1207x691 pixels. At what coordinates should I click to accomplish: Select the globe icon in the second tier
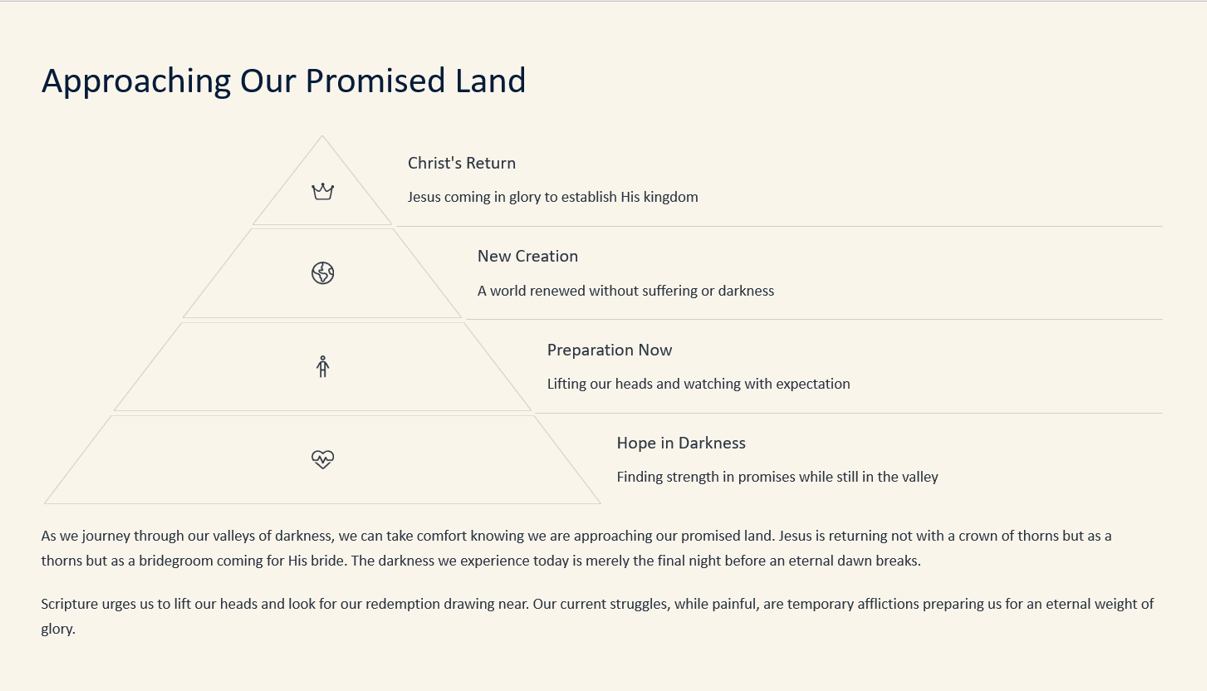322,273
